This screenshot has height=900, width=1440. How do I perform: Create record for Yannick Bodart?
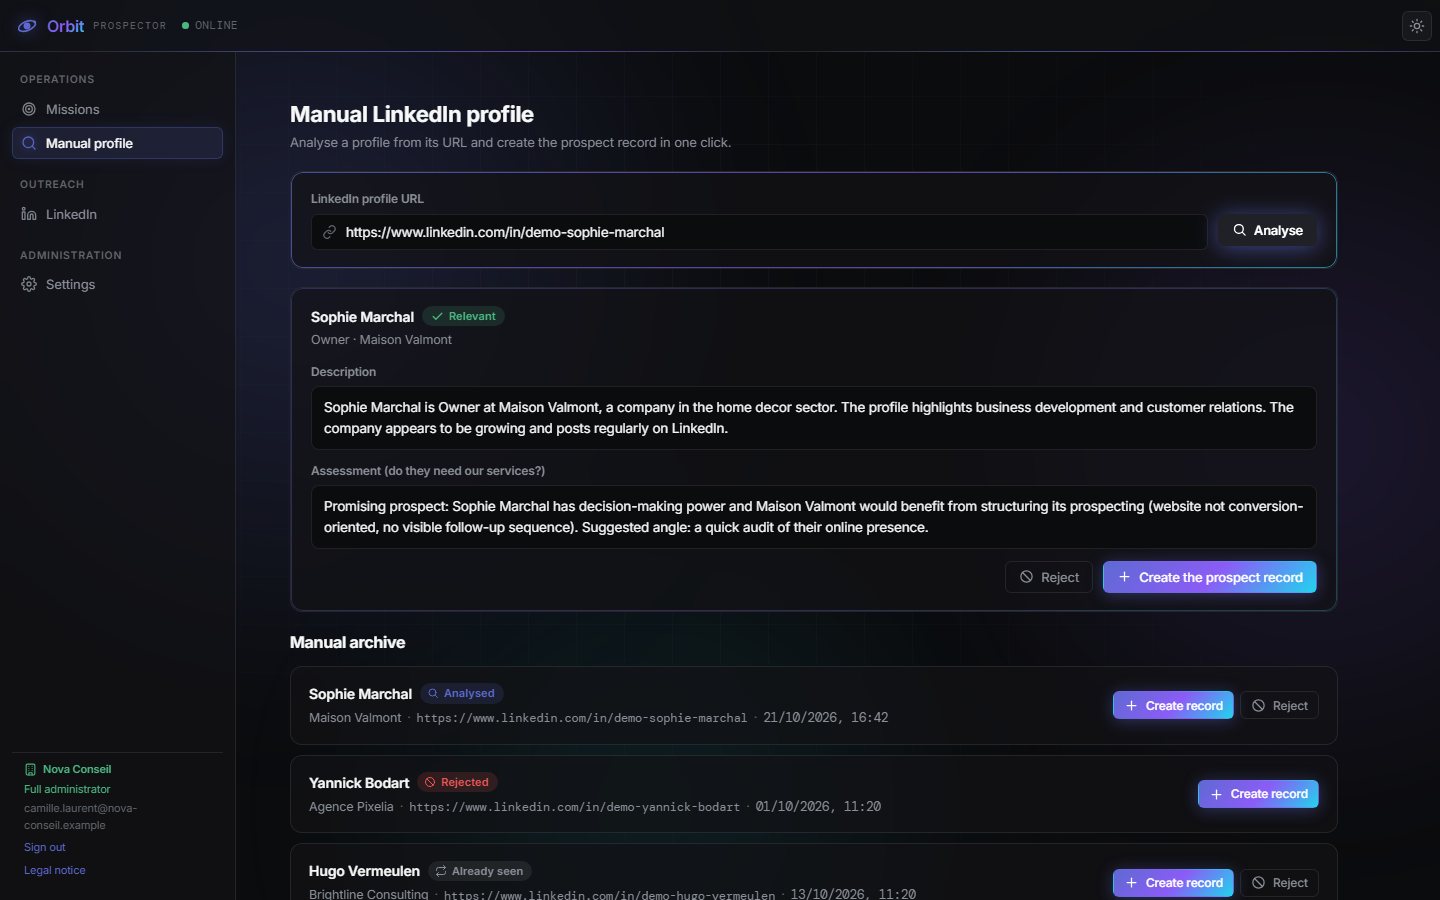[1258, 794]
